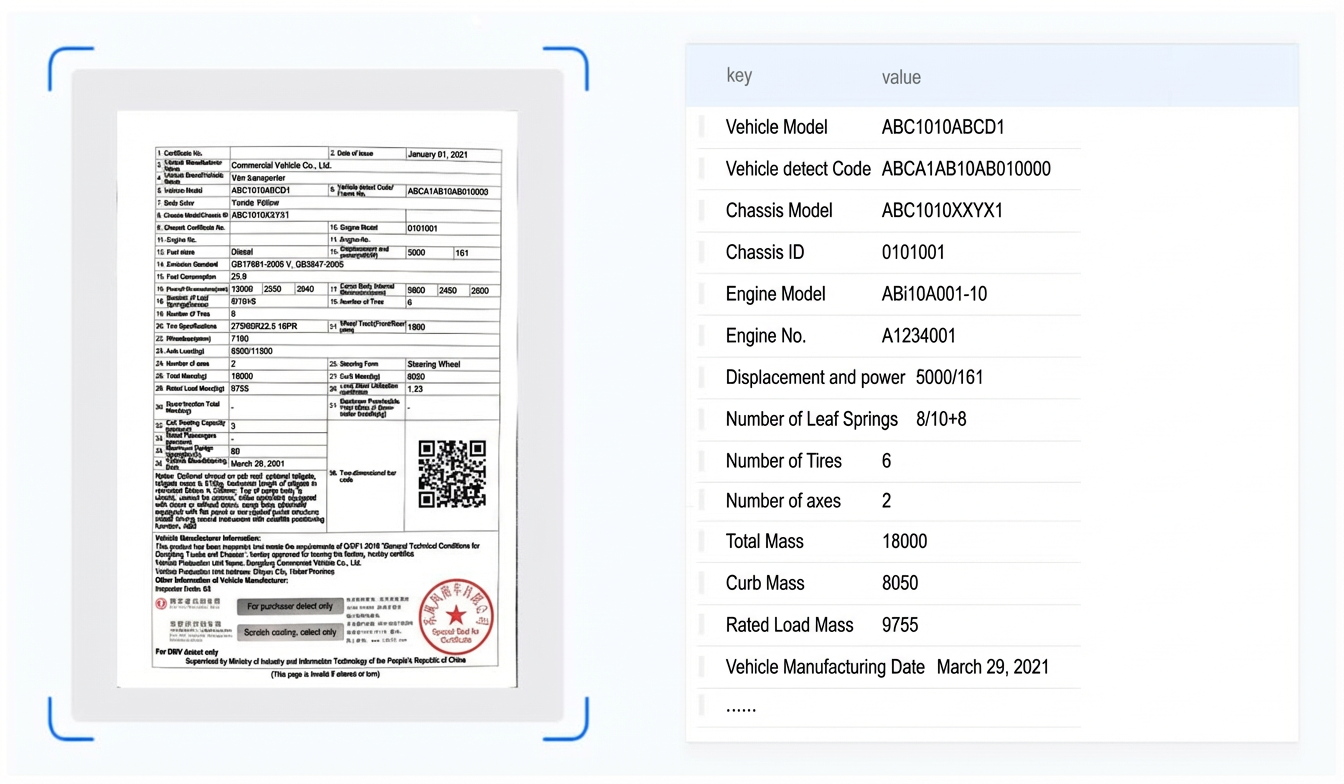Click the "Displacement and power" key label
Image resolution: width=1344 pixels, height=784 pixels.
tap(815, 378)
